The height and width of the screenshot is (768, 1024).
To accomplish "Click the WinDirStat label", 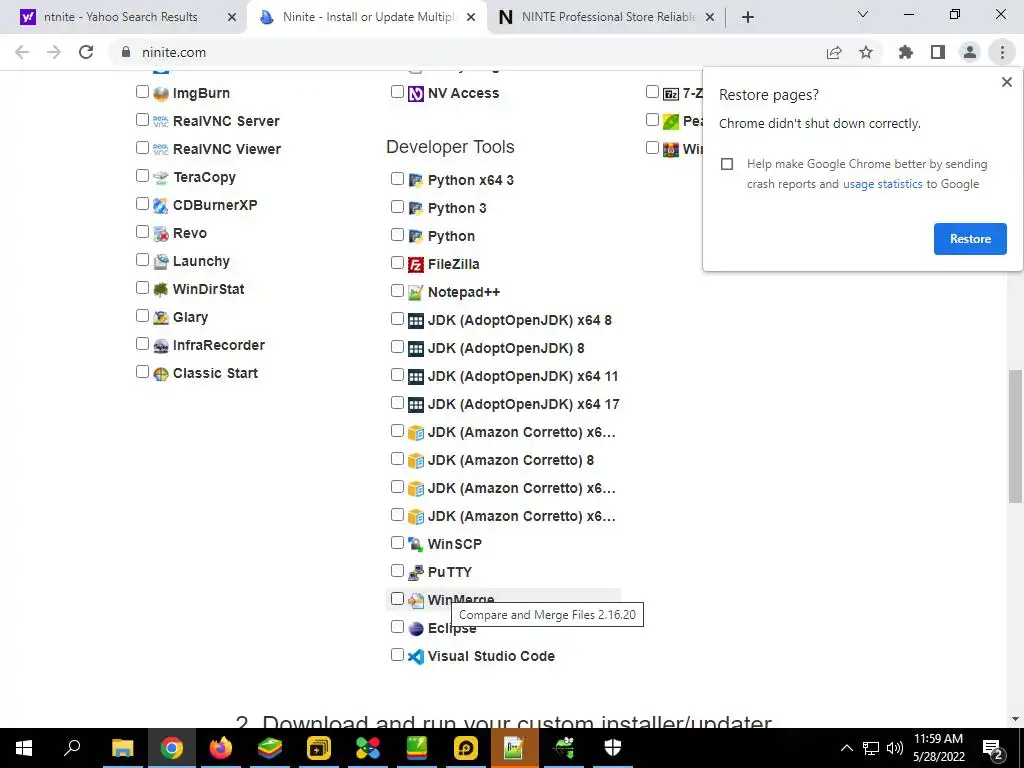I will tap(208, 289).
